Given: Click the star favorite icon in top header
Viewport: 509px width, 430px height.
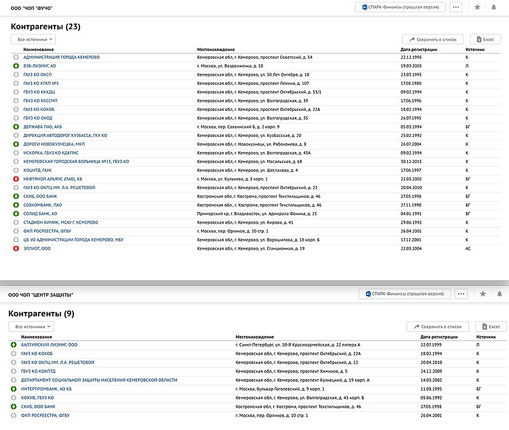Looking at the screenshot, I should click(x=477, y=7).
